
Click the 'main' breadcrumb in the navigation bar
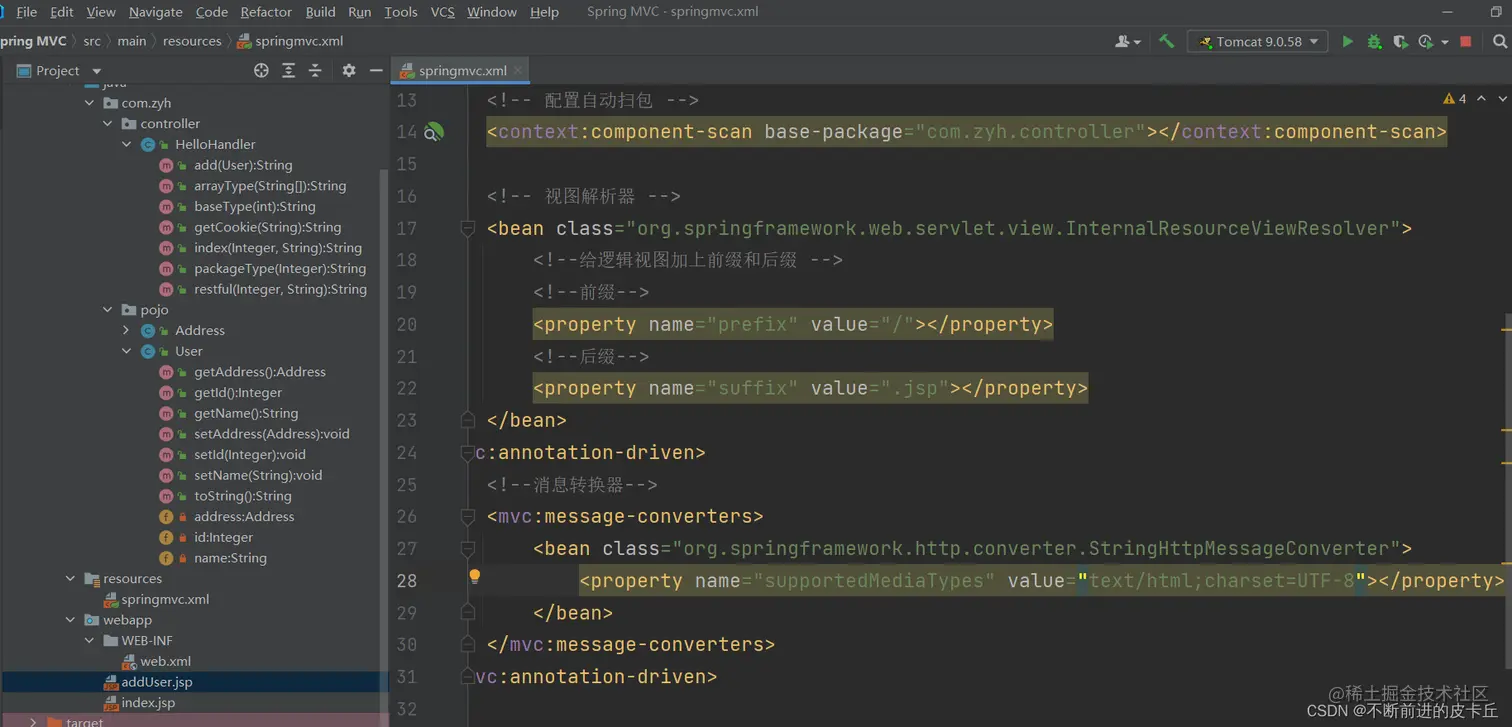[x=131, y=41]
